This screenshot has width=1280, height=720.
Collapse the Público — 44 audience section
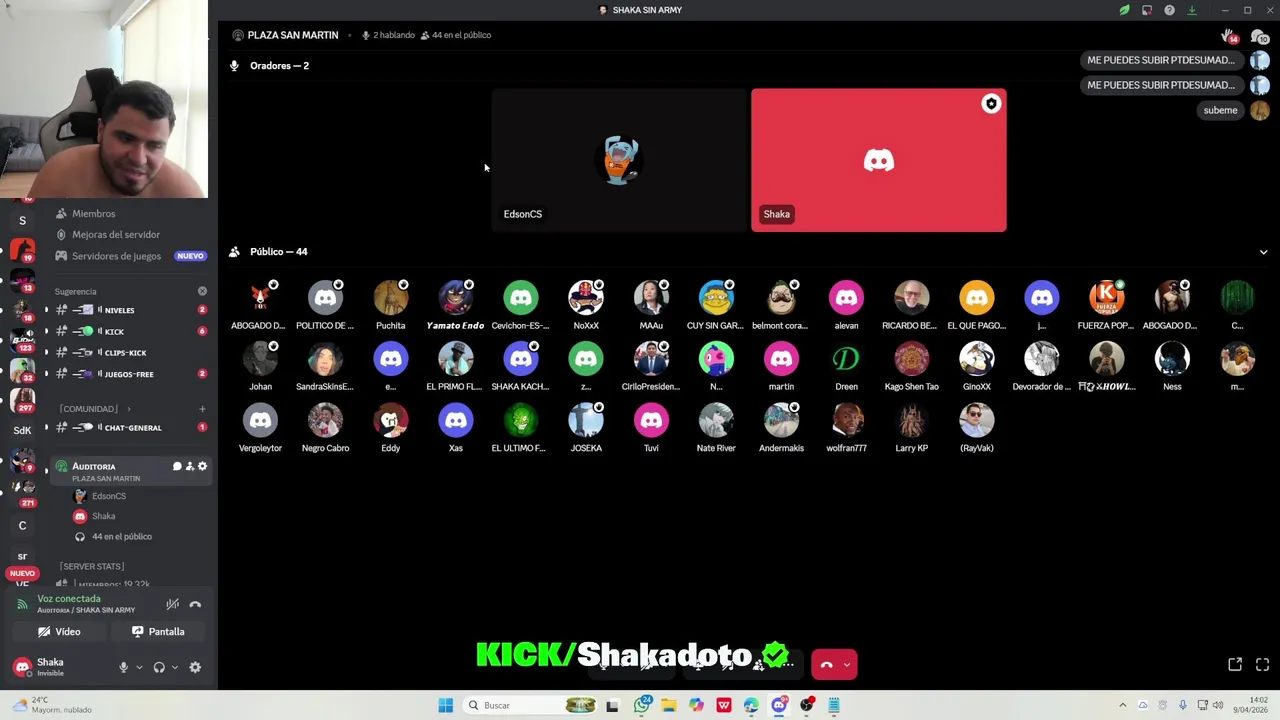tap(1263, 252)
